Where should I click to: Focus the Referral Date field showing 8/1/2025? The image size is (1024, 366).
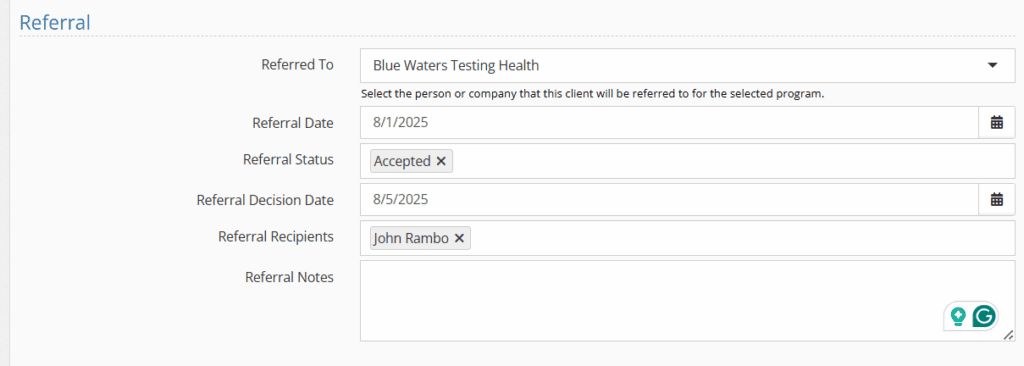pyautogui.click(x=669, y=122)
